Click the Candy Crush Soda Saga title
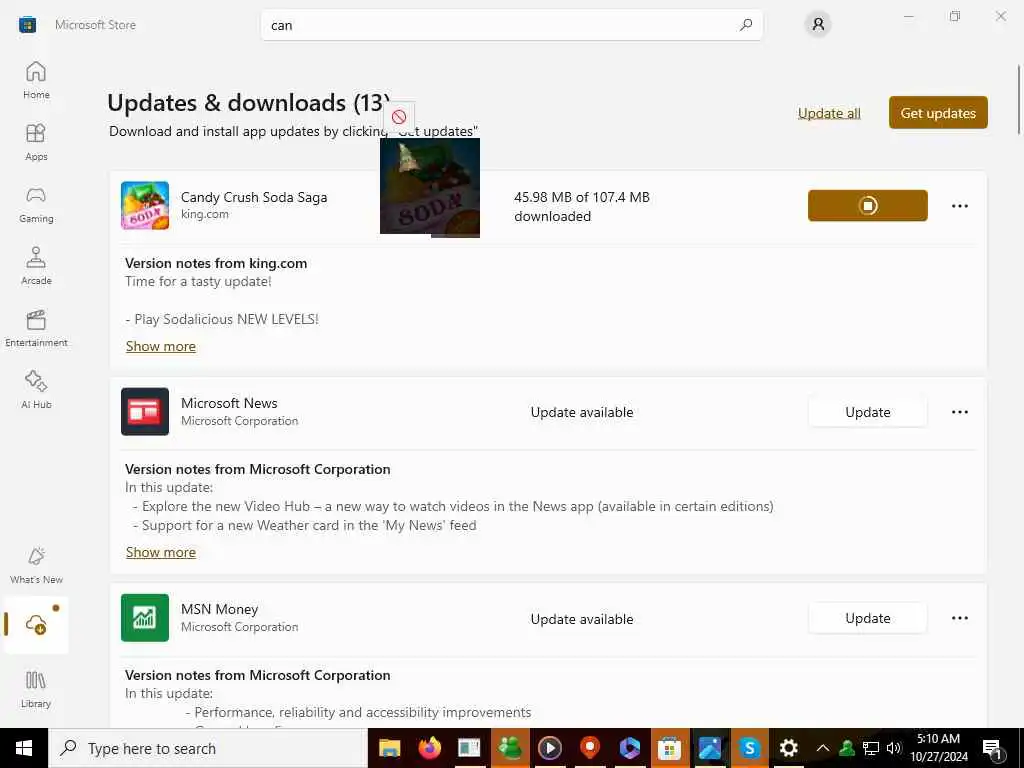The width and height of the screenshot is (1024, 768). tap(254, 197)
